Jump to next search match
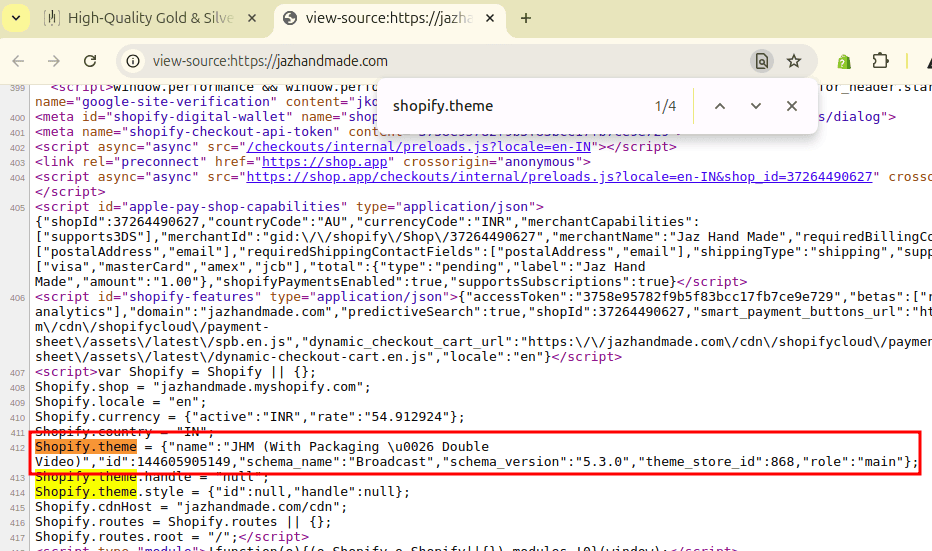932x551 pixels. [x=755, y=106]
